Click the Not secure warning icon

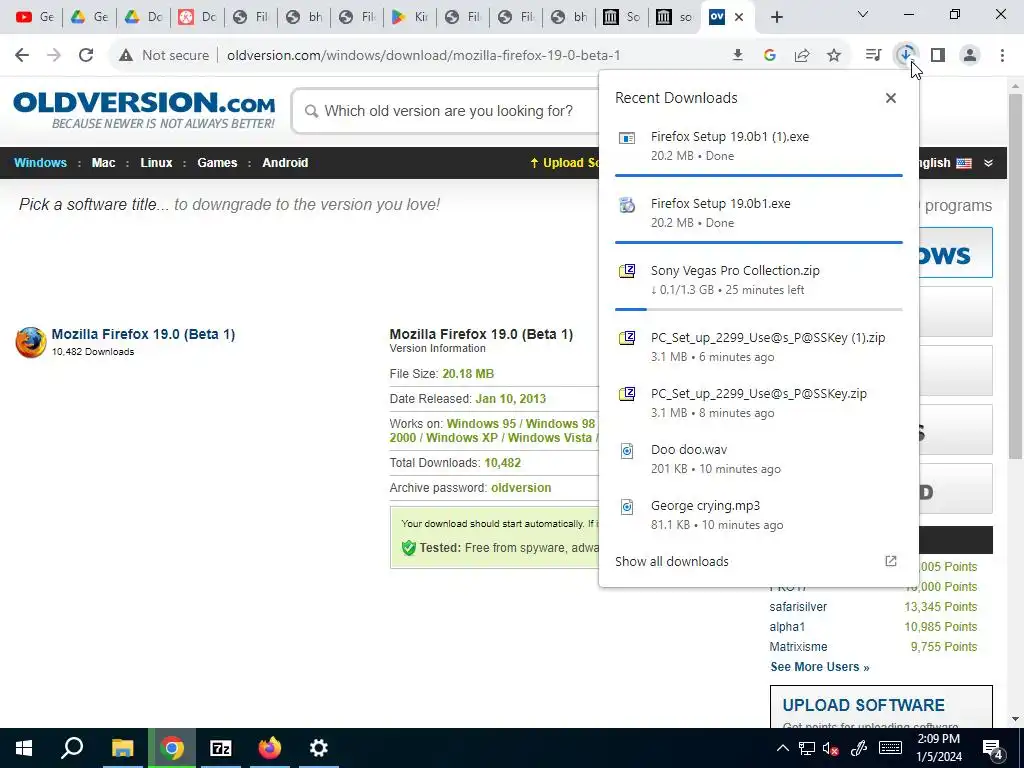click(126, 56)
